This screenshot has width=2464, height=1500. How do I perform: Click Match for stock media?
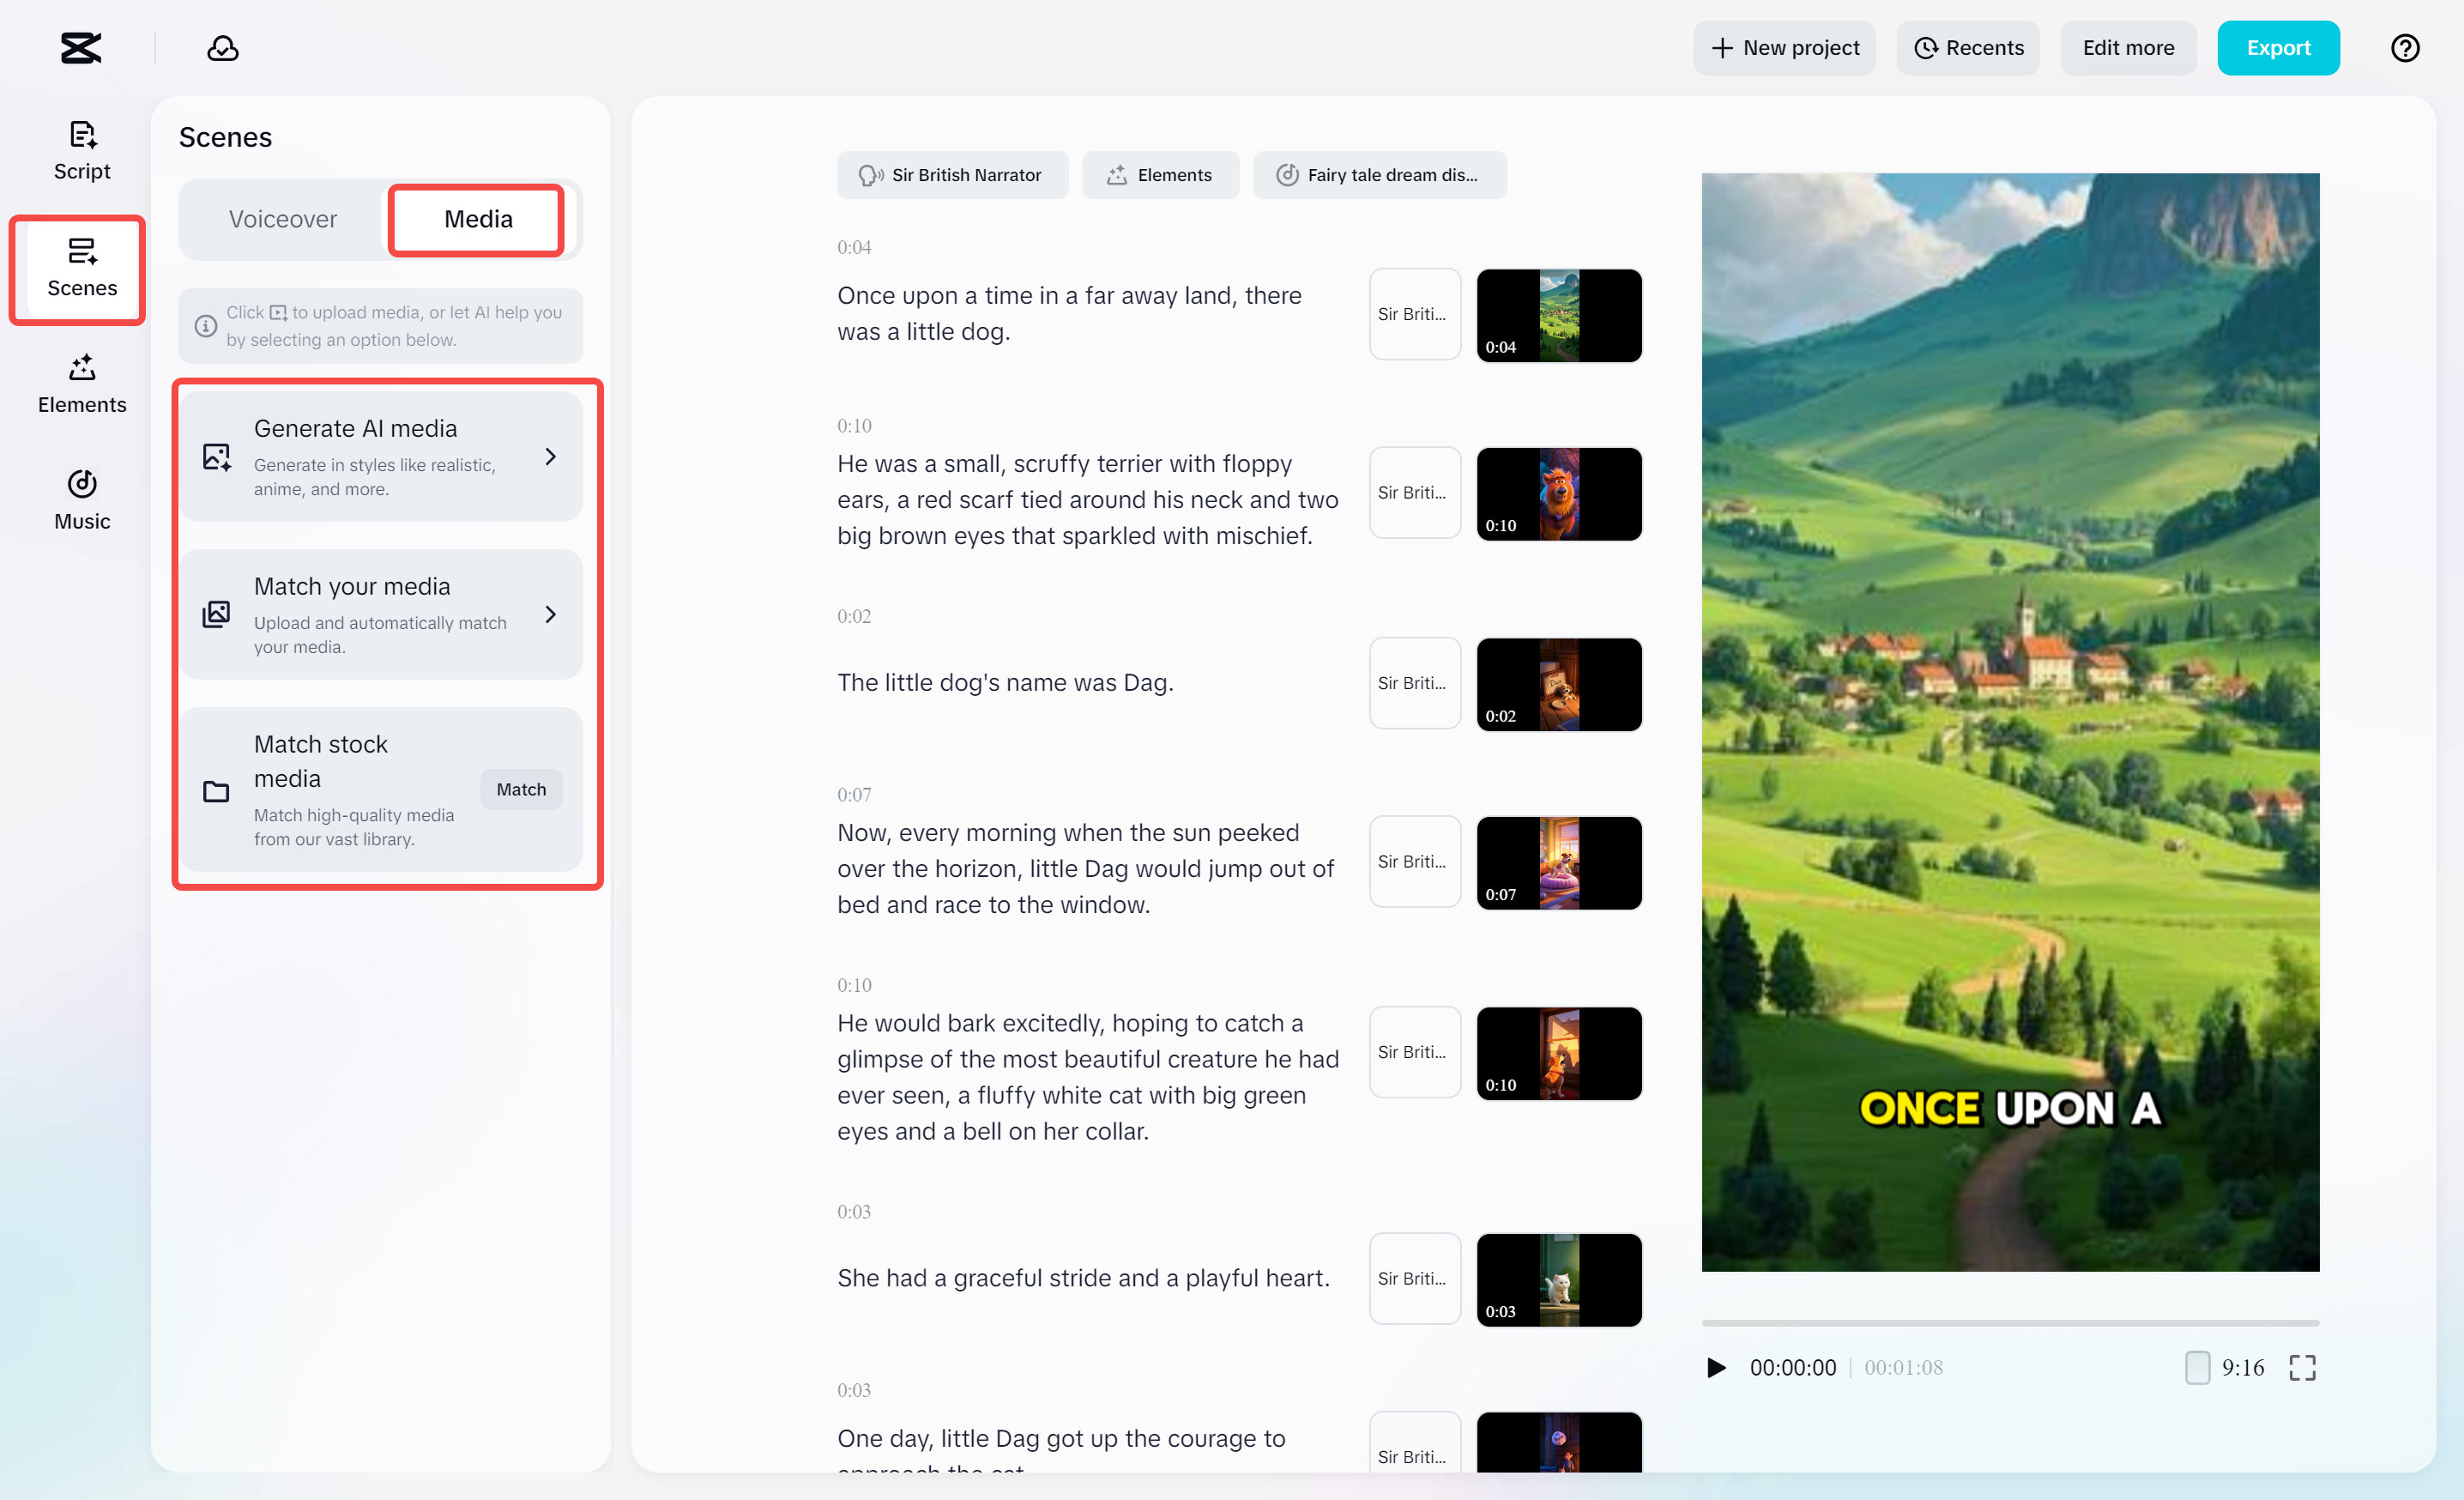tap(521, 789)
